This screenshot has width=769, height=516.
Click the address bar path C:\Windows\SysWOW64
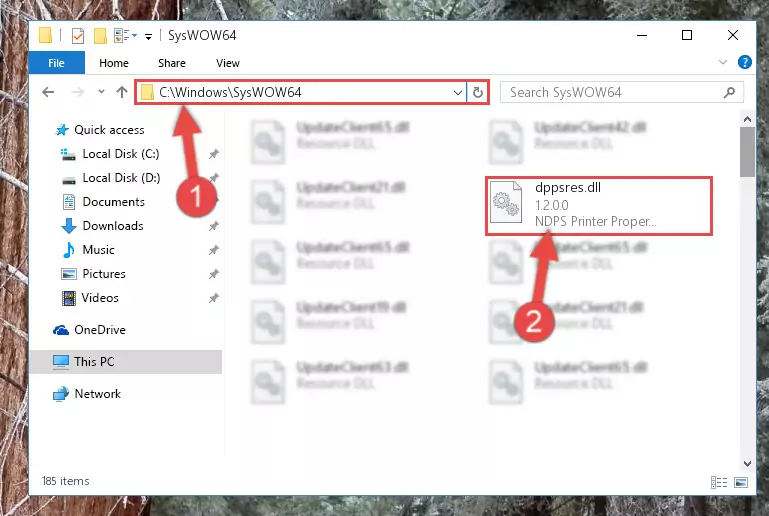230,92
